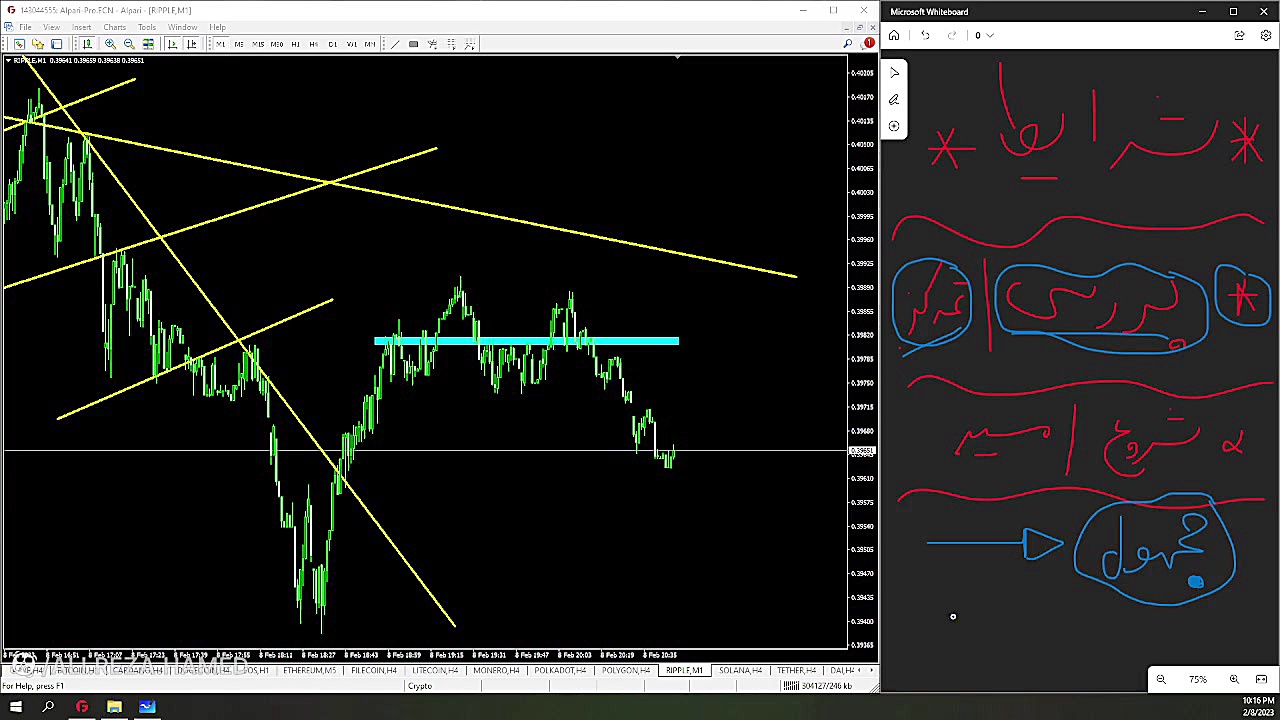Zoom in the Whiteboard canvas
The height and width of the screenshot is (720, 1280).
[1234, 680]
